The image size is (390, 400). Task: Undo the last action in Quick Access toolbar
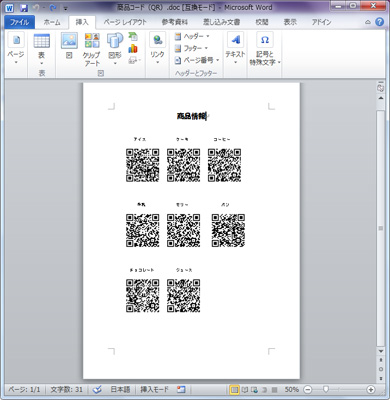(36, 7)
